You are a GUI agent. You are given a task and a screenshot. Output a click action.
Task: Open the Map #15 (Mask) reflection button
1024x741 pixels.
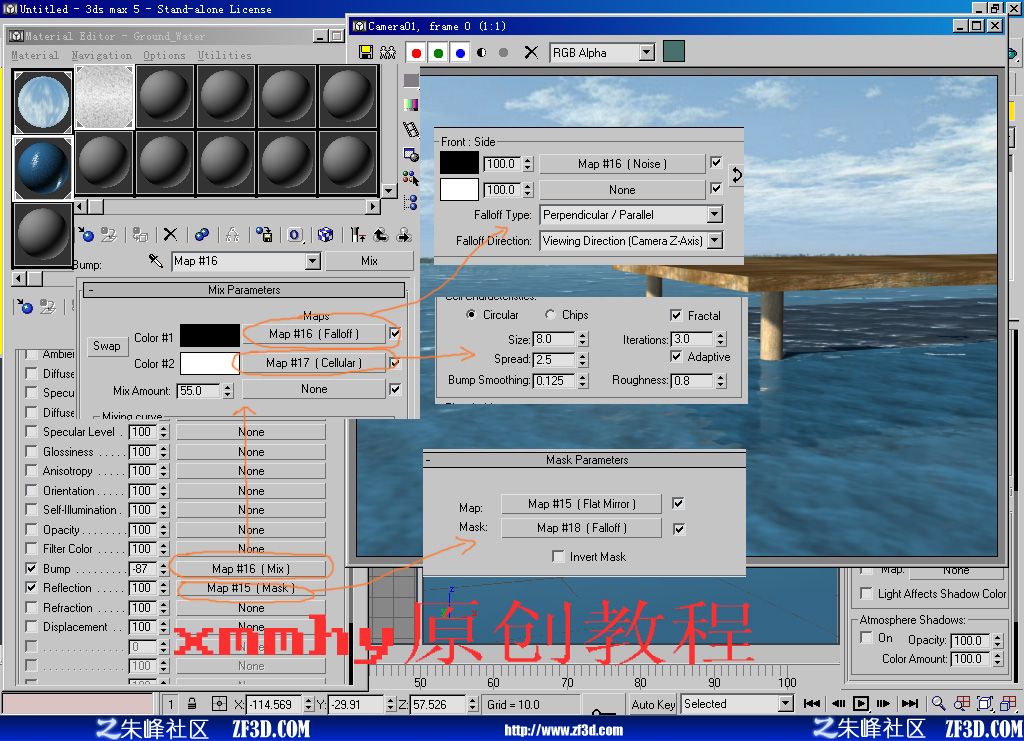(x=251, y=588)
